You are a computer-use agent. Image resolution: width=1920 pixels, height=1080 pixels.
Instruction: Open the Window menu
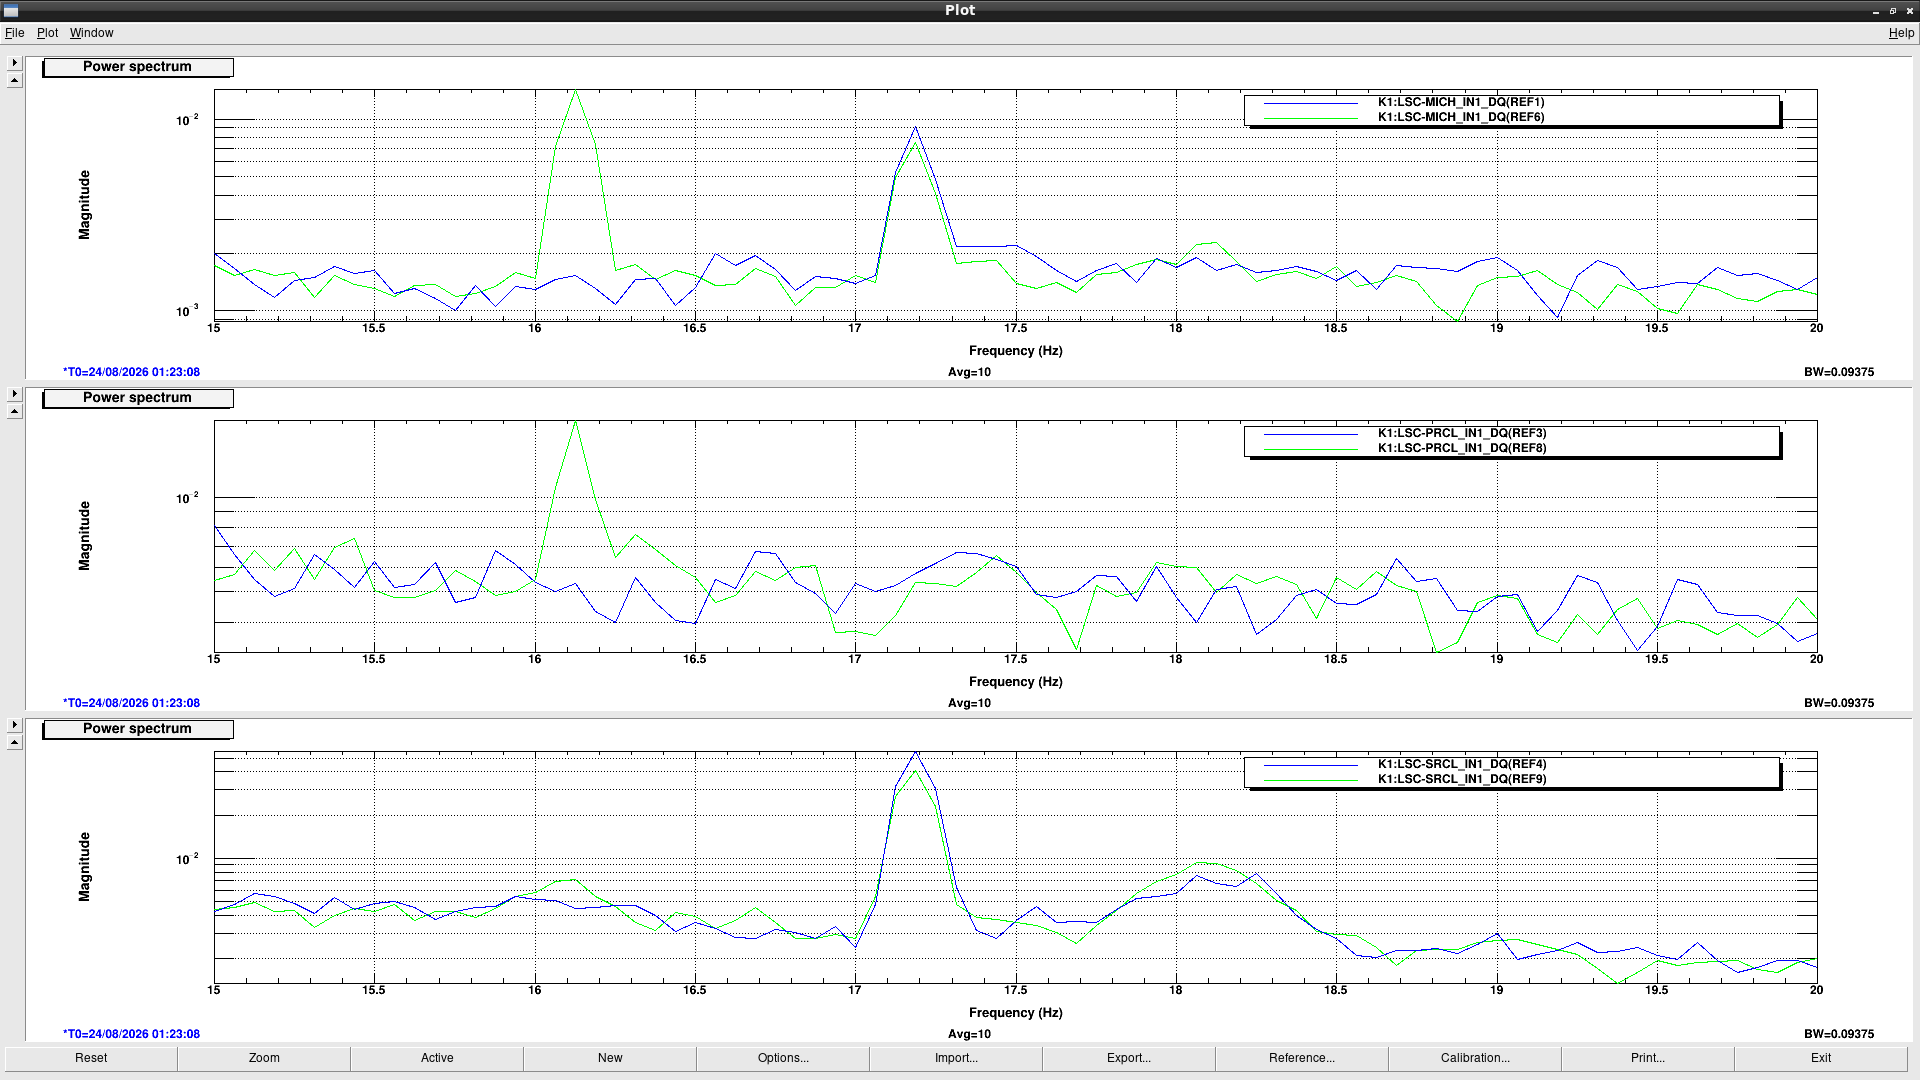pos(91,33)
